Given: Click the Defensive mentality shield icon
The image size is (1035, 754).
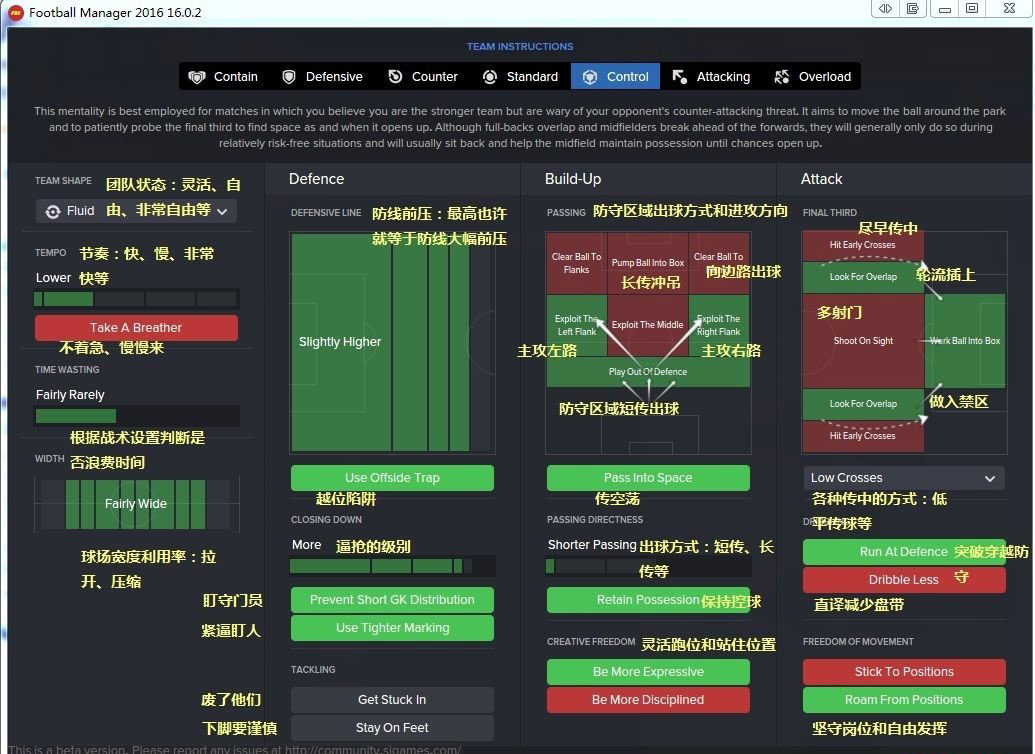Looking at the screenshot, I should point(288,77).
